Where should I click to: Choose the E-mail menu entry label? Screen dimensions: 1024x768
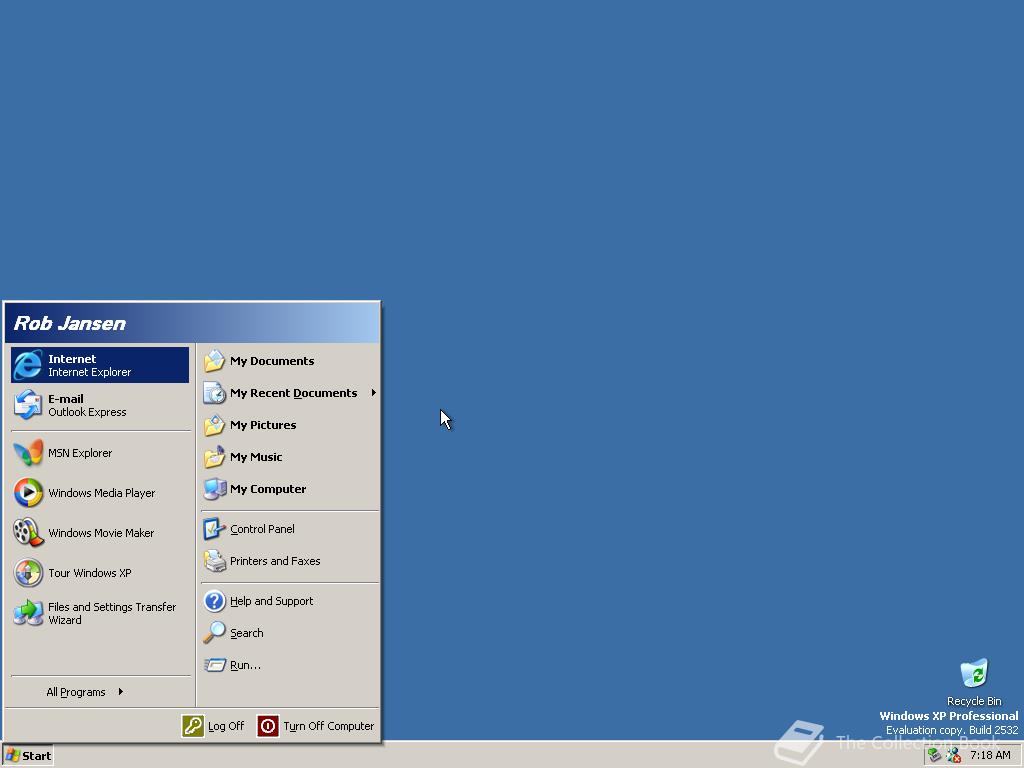(x=65, y=398)
